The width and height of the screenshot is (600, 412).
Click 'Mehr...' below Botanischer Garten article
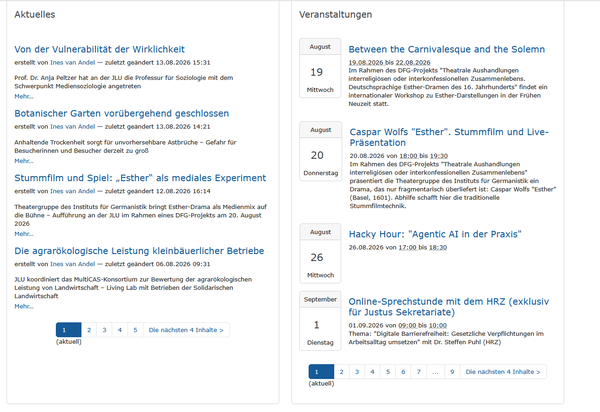24,161
